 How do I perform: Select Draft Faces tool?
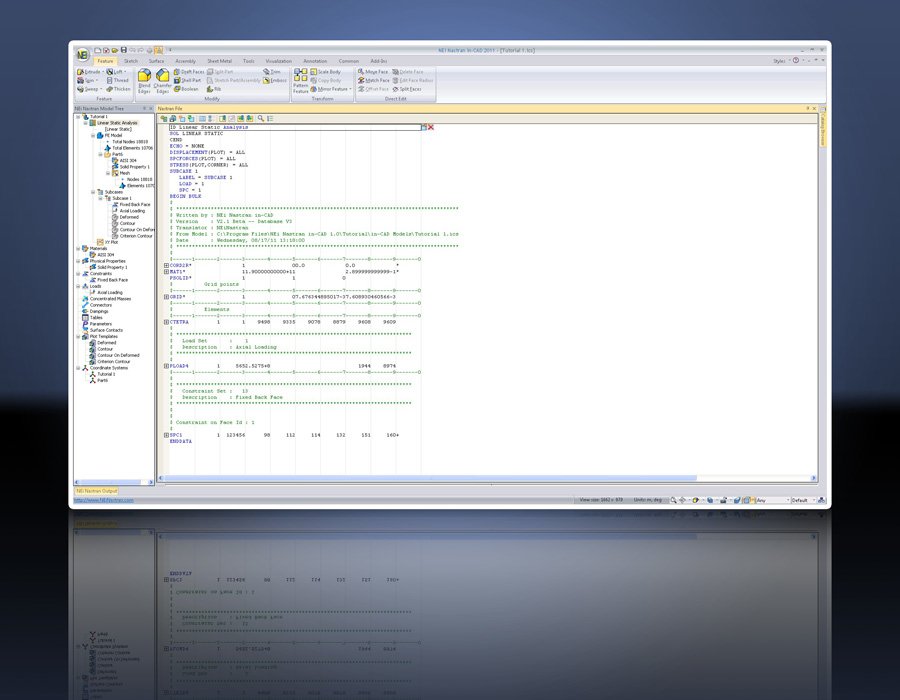click(x=189, y=72)
